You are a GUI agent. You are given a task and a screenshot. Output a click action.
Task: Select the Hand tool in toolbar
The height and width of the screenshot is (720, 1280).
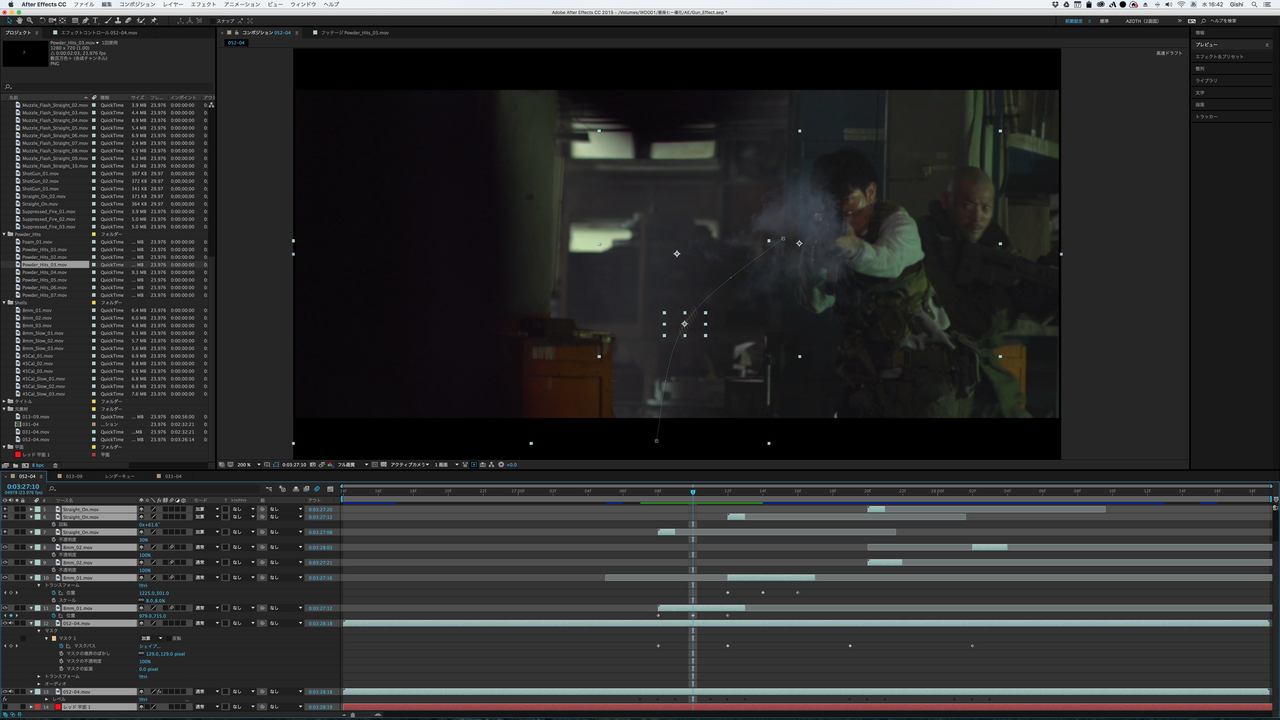pyautogui.click(x=20, y=20)
